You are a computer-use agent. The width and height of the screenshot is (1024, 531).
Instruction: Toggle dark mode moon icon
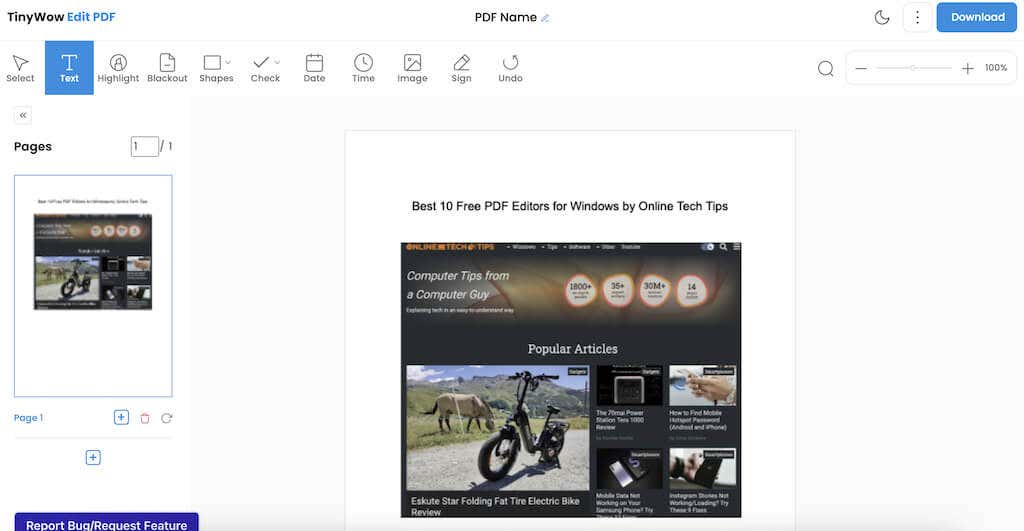pyautogui.click(x=882, y=18)
